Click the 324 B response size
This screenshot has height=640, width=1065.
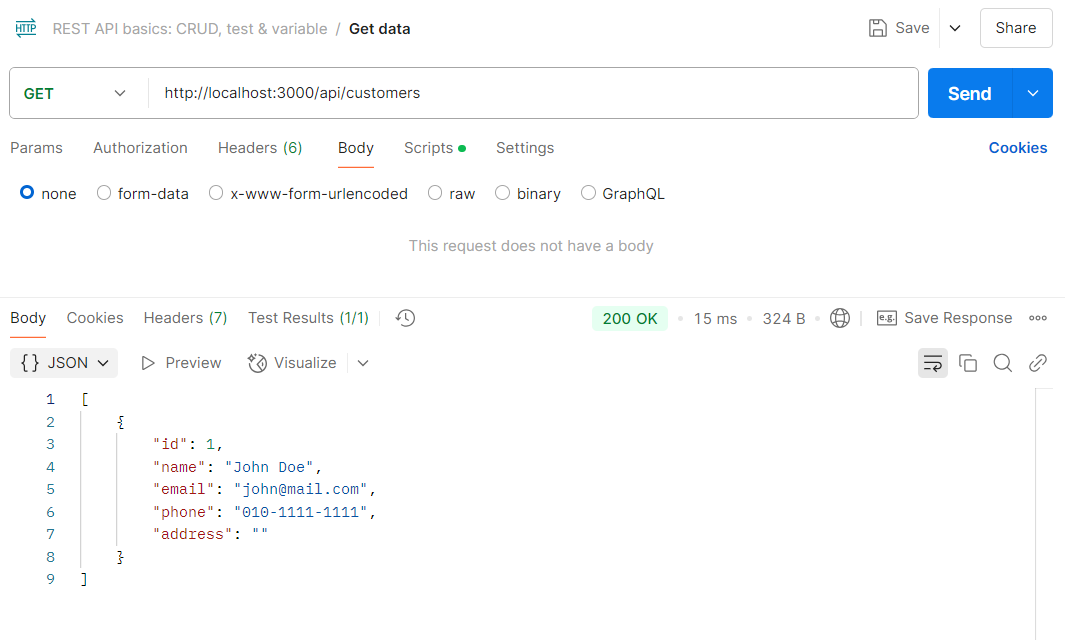(784, 318)
